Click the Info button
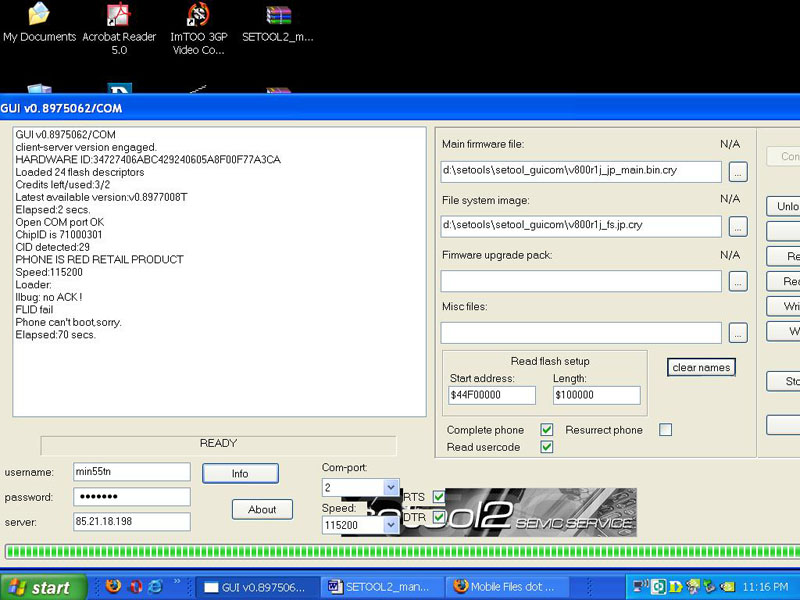800x600 pixels. (240, 473)
